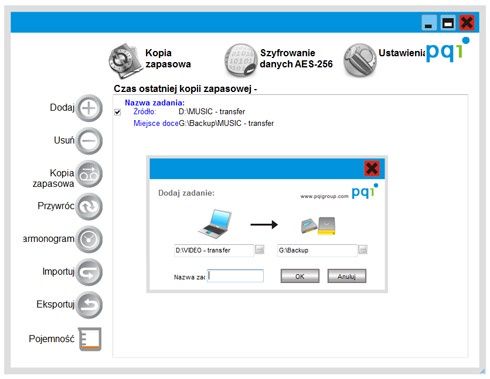This screenshot has width=490, height=379.
Task: Click the D:\VIDEO - transfer source field
Action: (214, 250)
